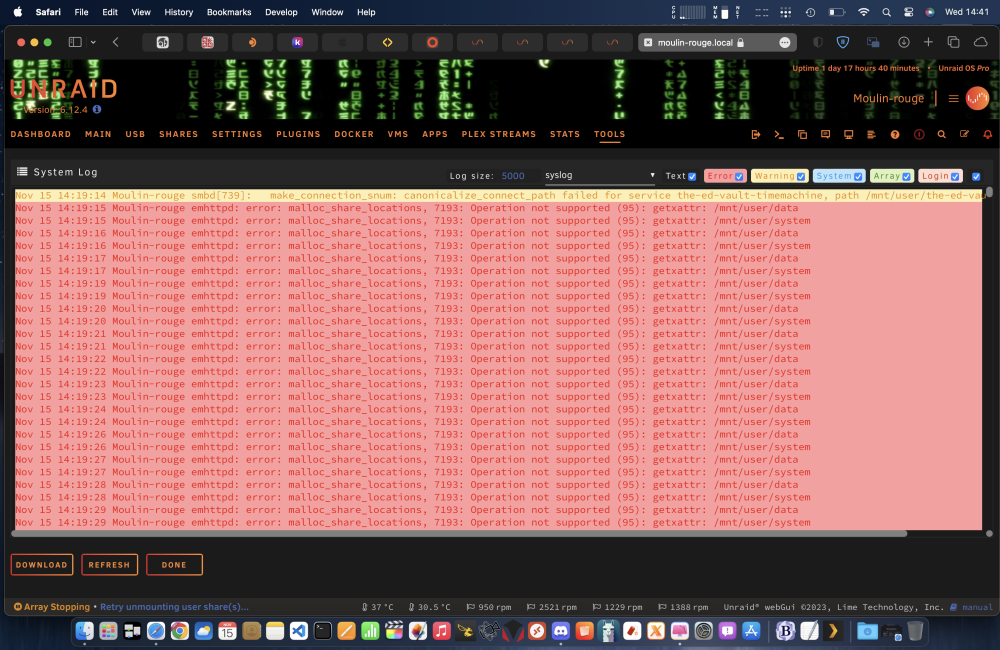This screenshot has width=1000, height=650.
Task: Click the REFRESH button
Action: click(x=109, y=565)
